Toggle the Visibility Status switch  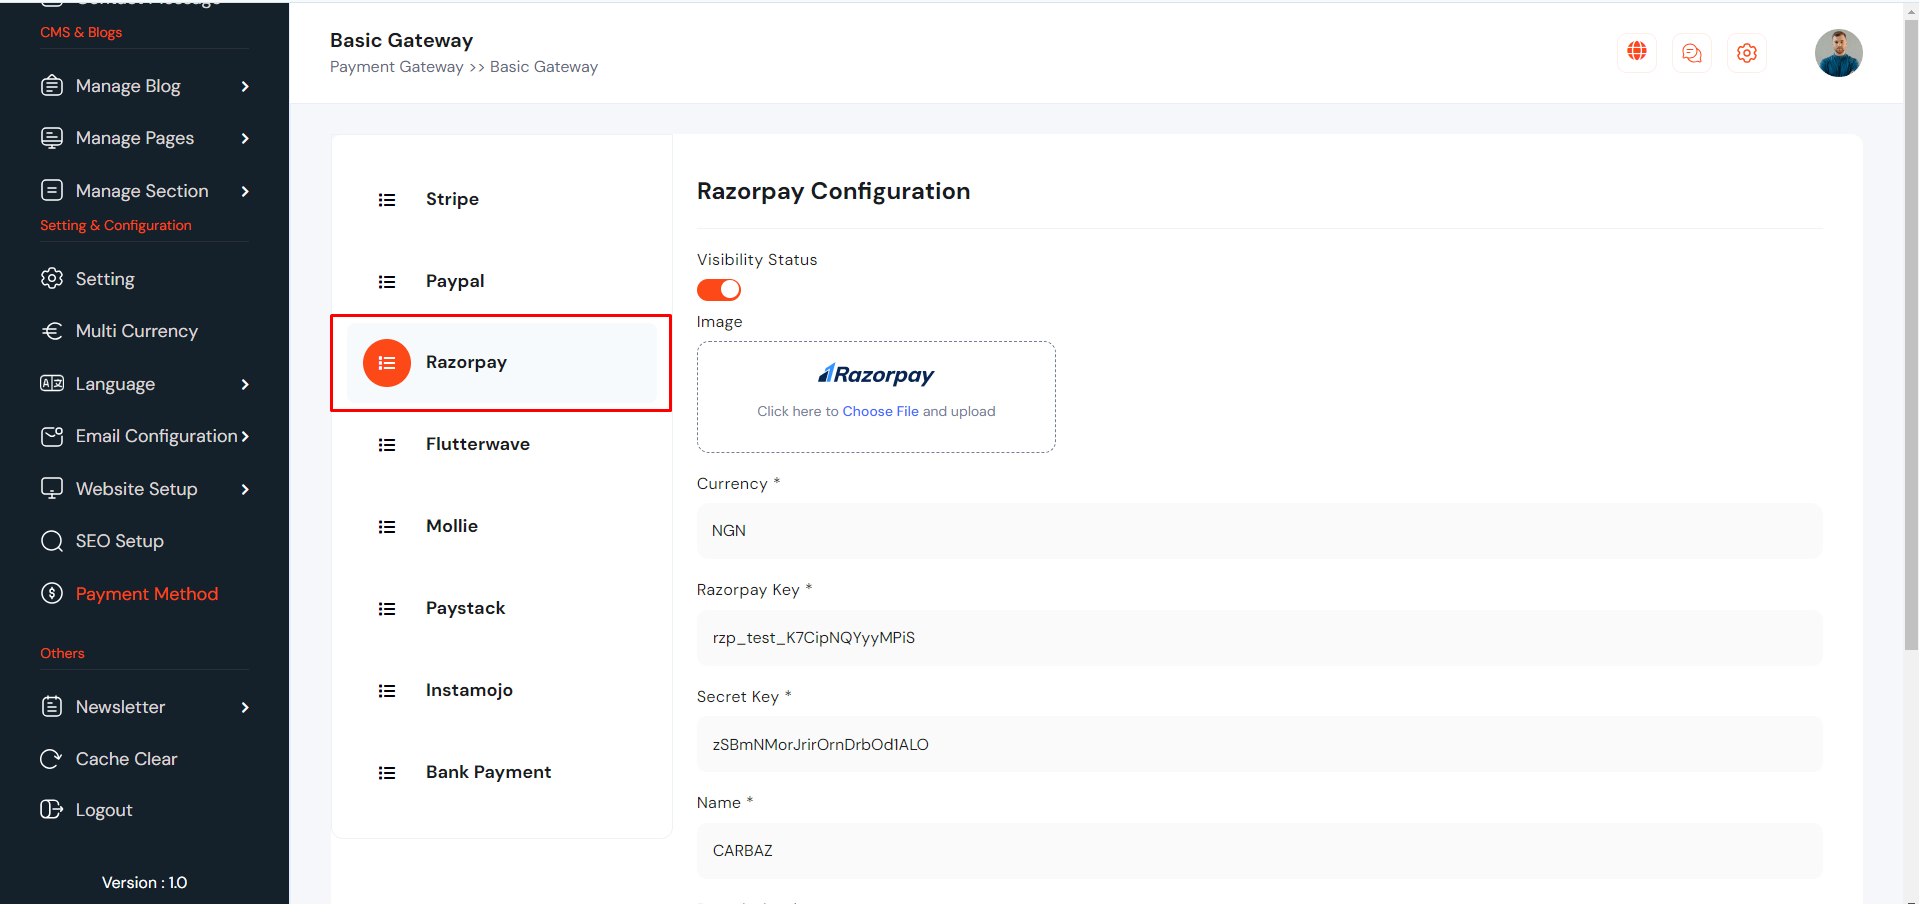tap(719, 290)
